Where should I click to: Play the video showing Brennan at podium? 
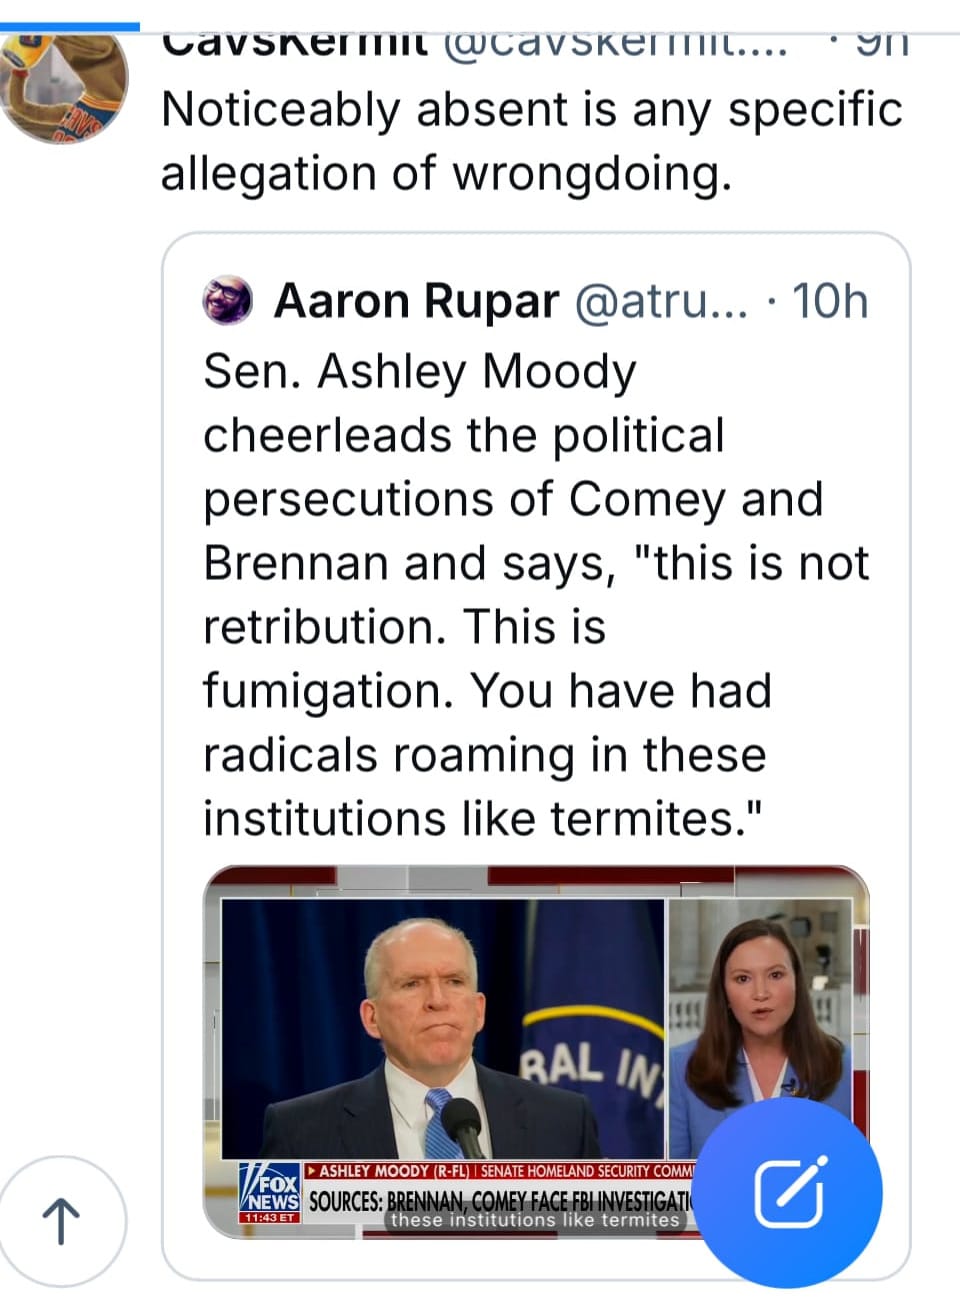pyautogui.click(x=442, y=1028)
